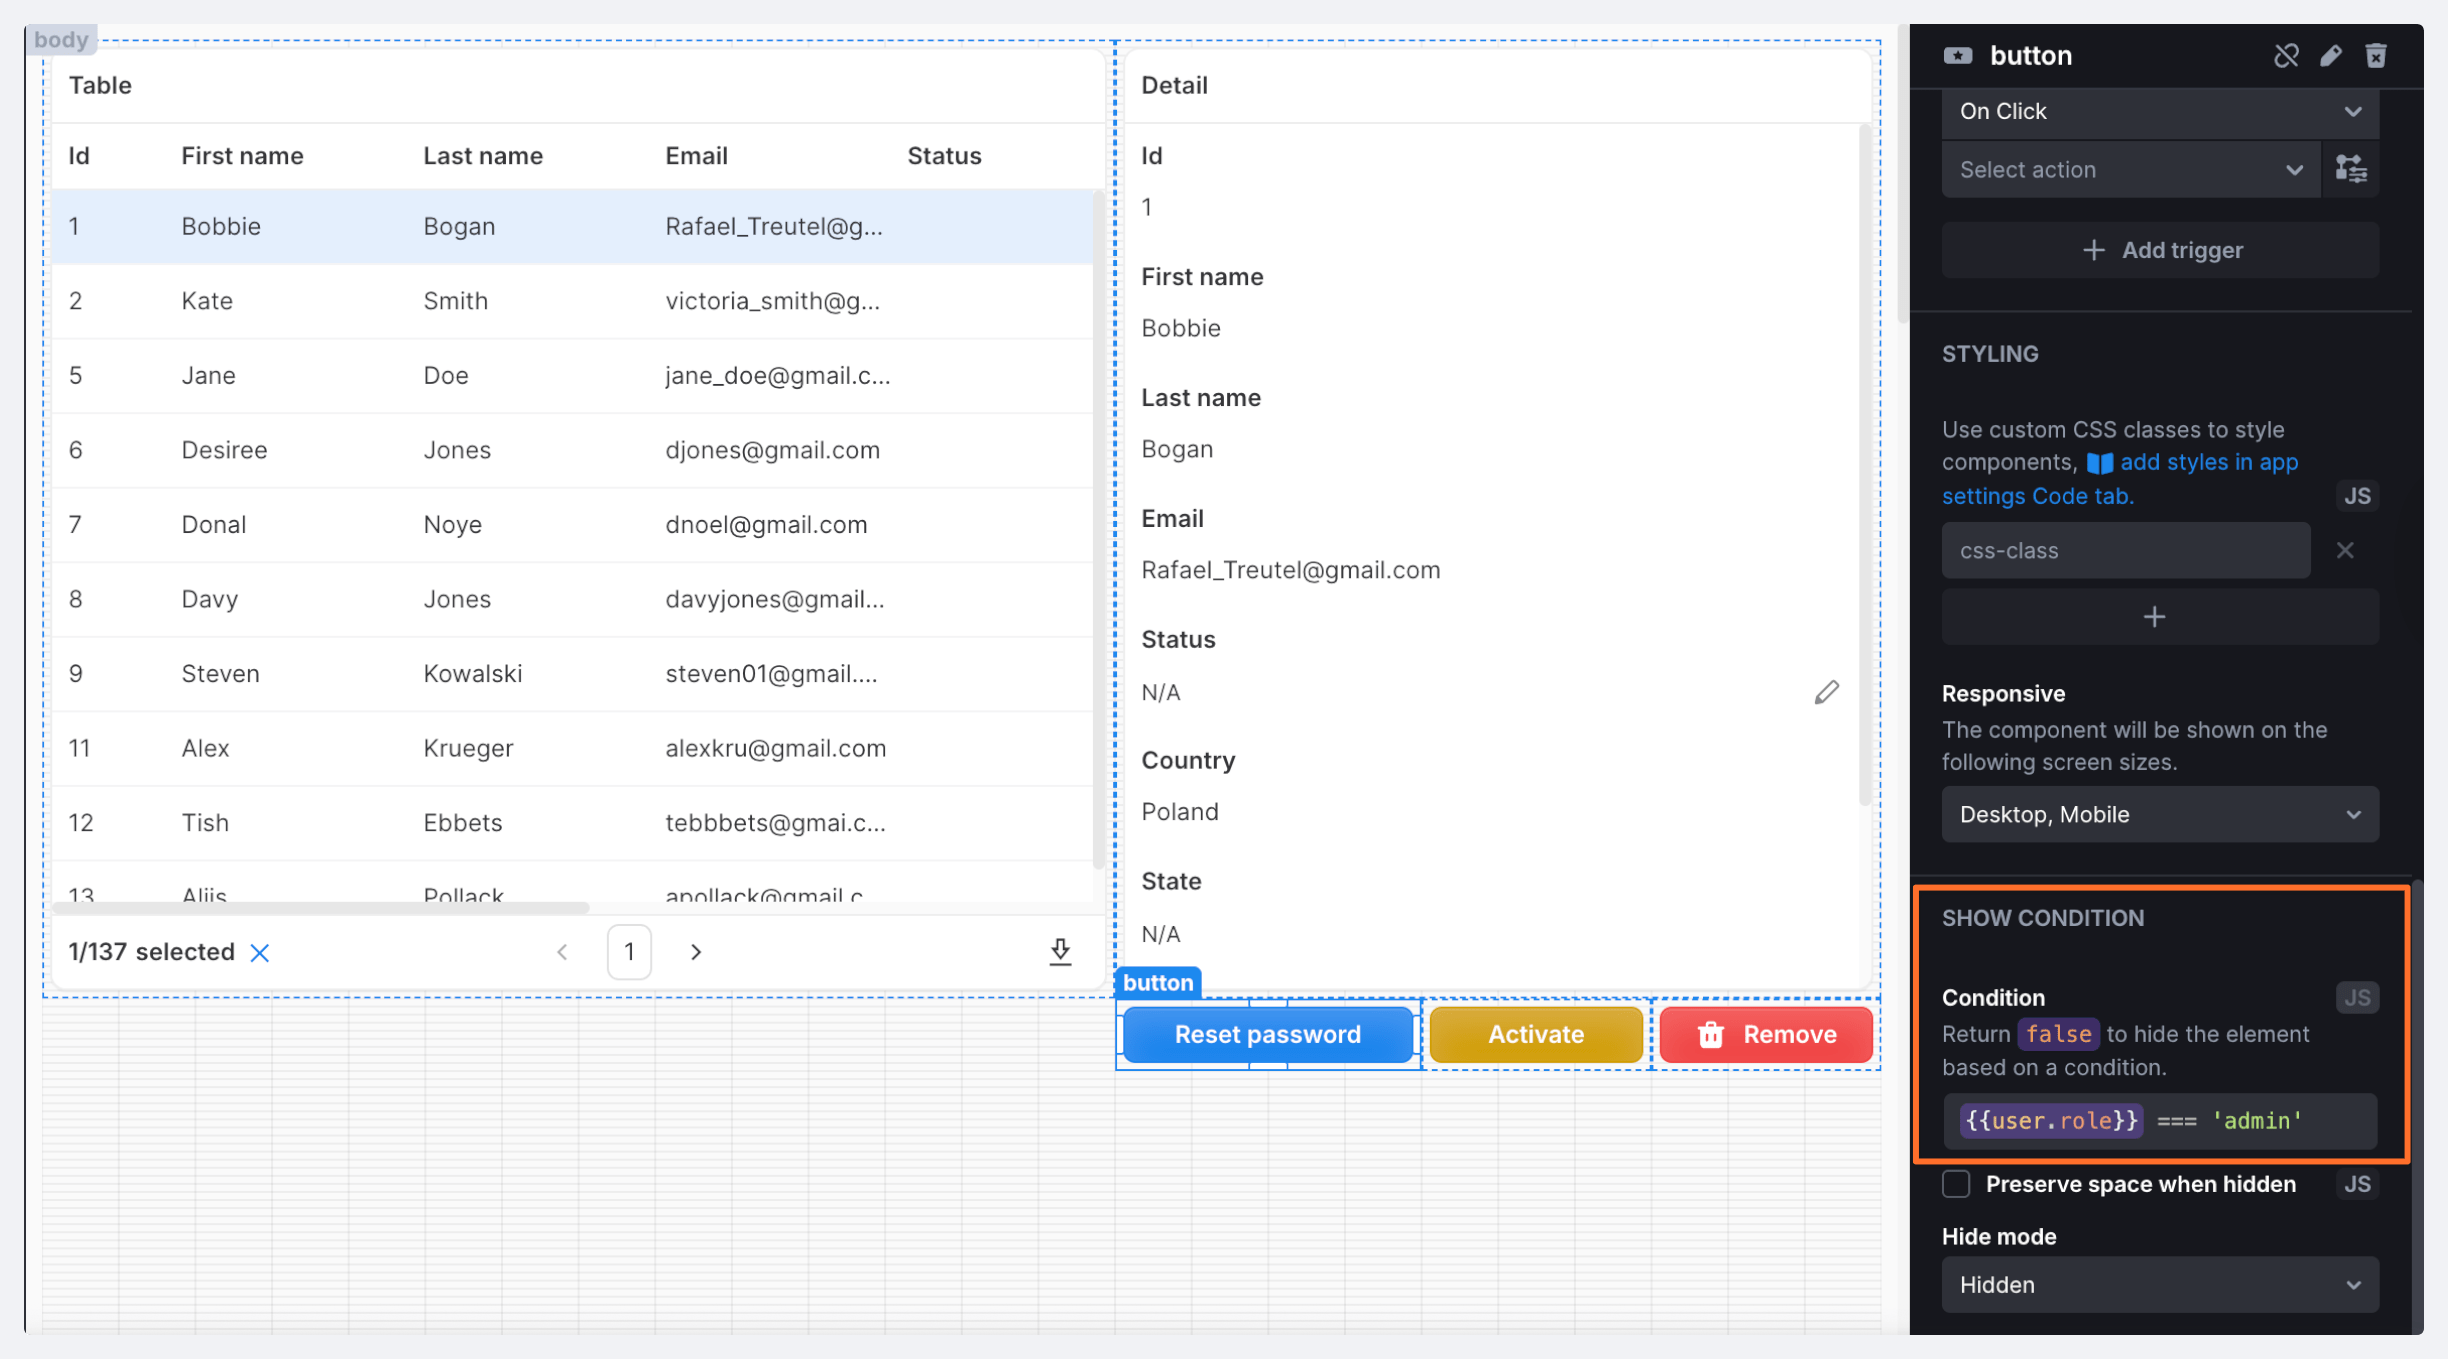Open the Desktop, Mobile responsive dropdown
The height and width of the screenshot is (1359, 2448).
2159,814
